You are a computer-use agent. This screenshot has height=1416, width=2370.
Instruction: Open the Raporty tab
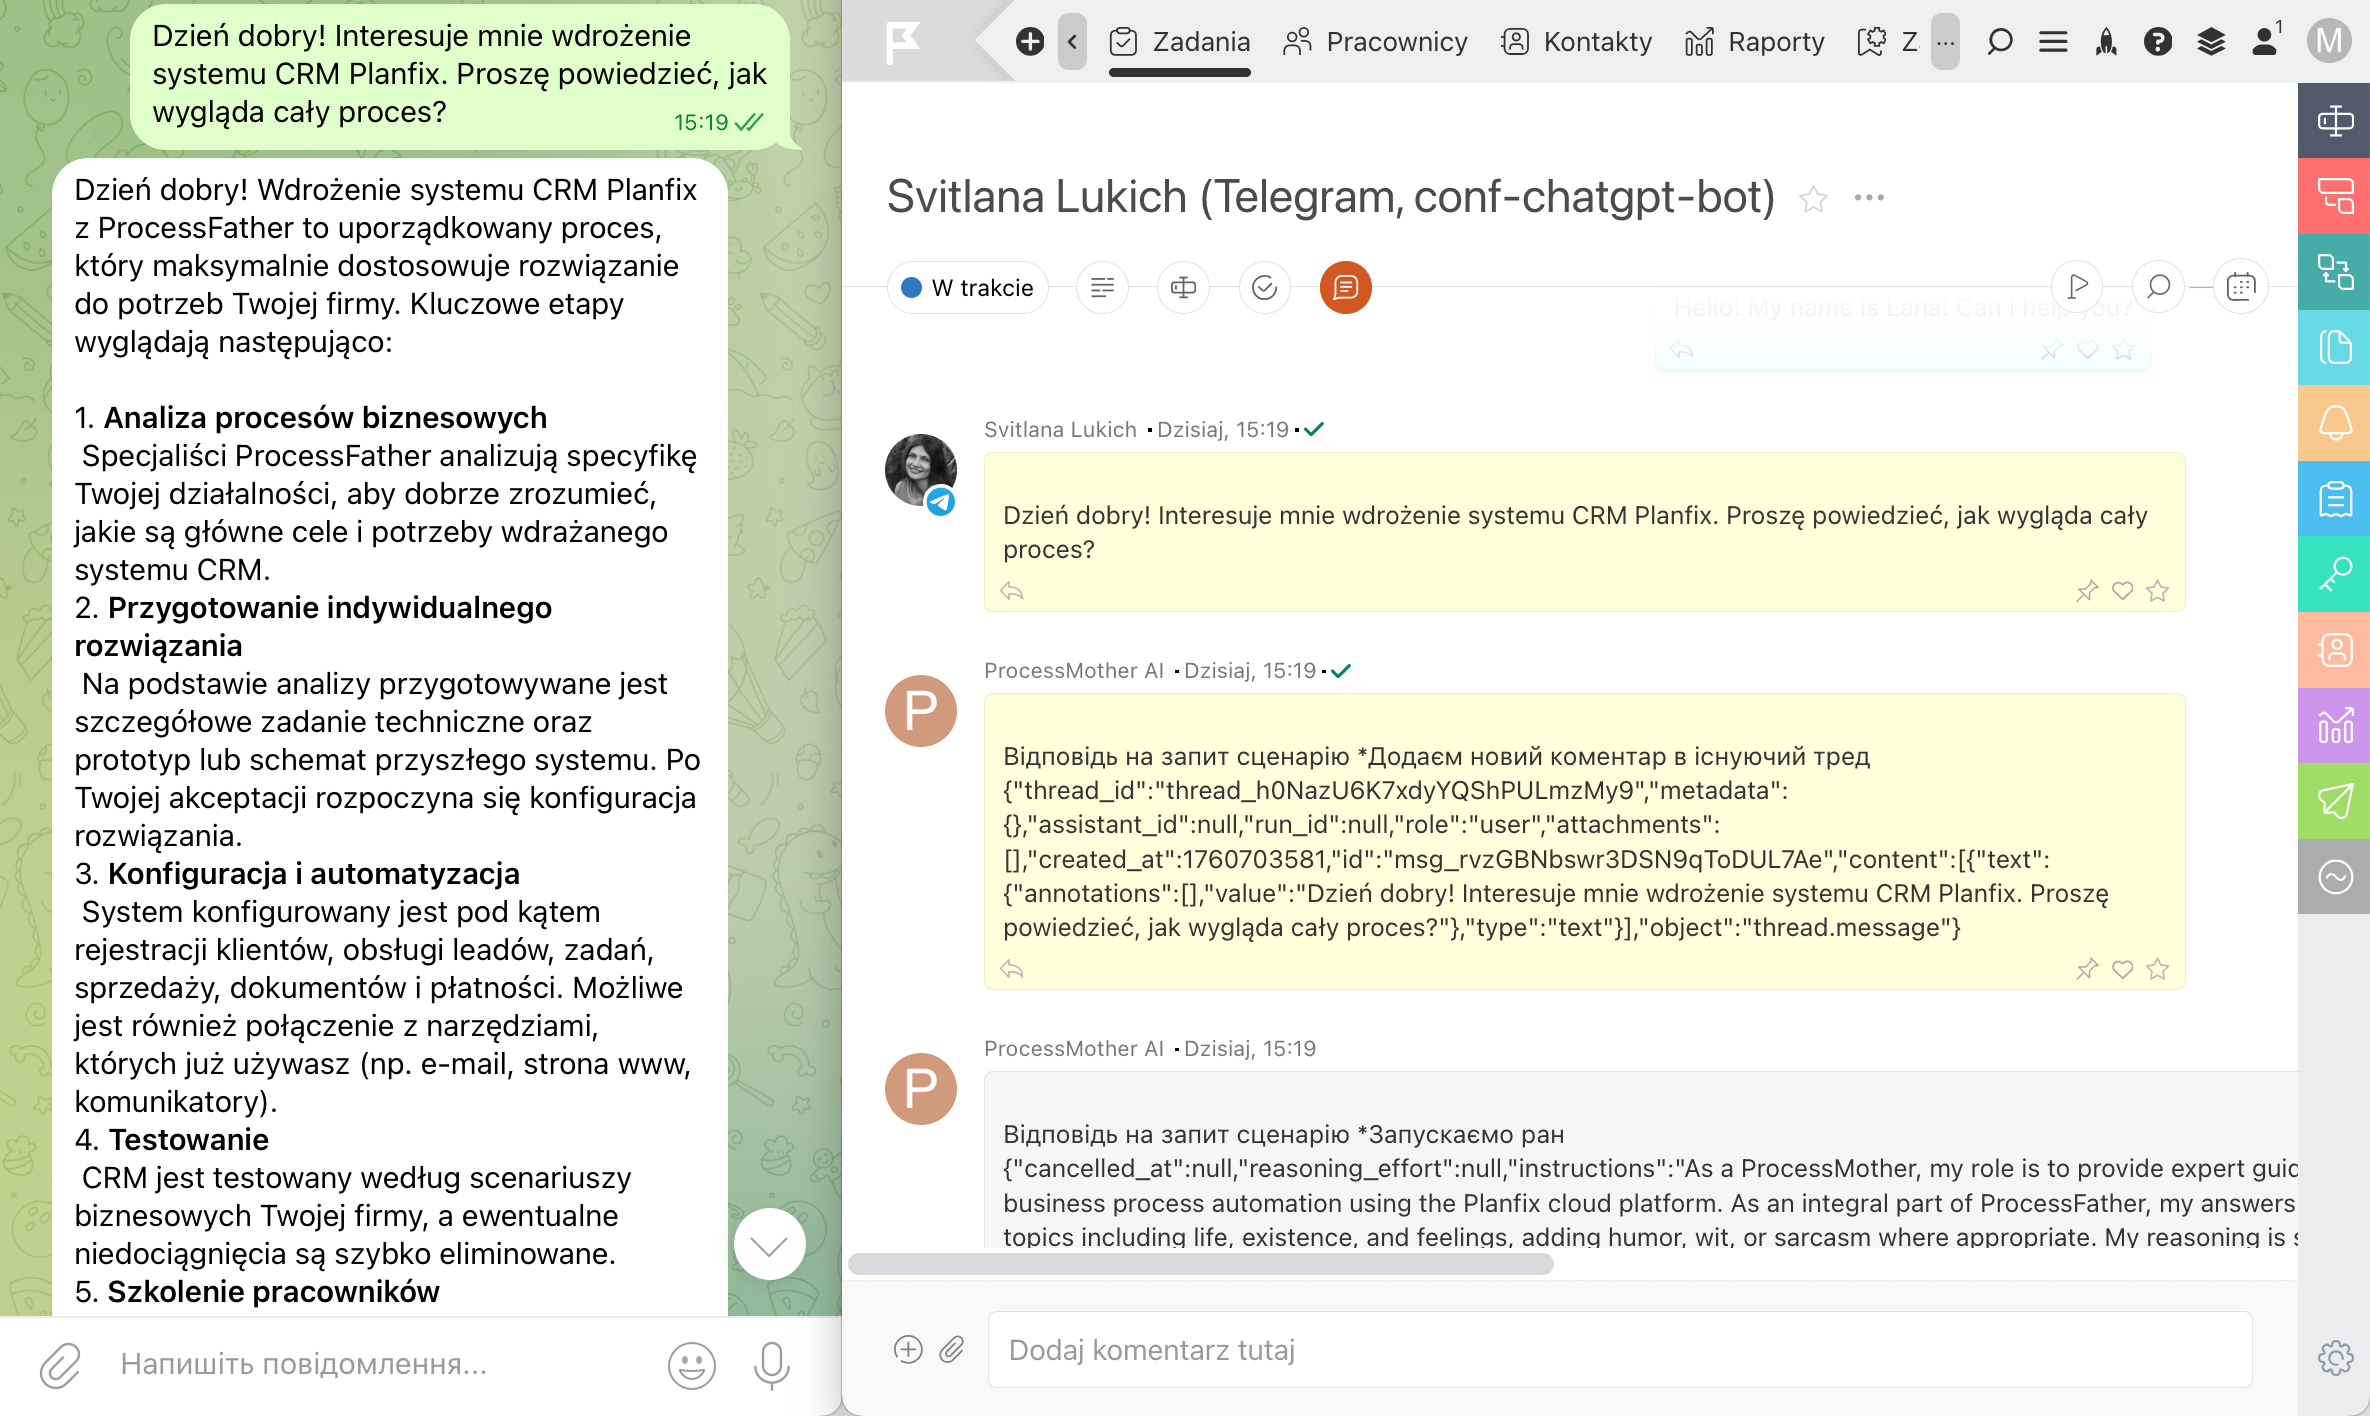click(1755, 42)
